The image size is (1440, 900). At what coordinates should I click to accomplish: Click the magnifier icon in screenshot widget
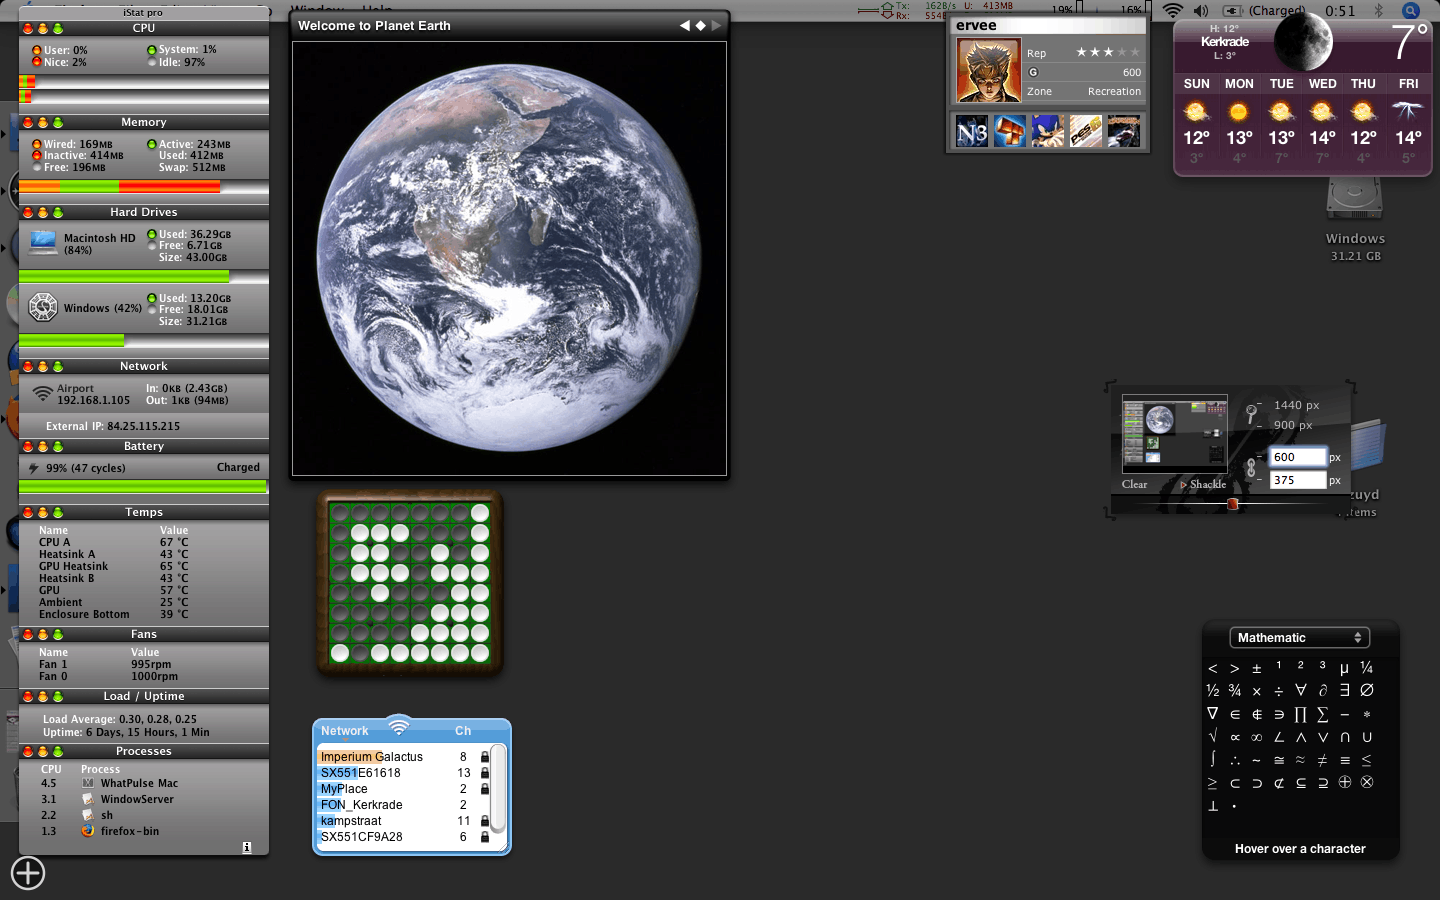pyautogui.click(x=1251, y=413)
